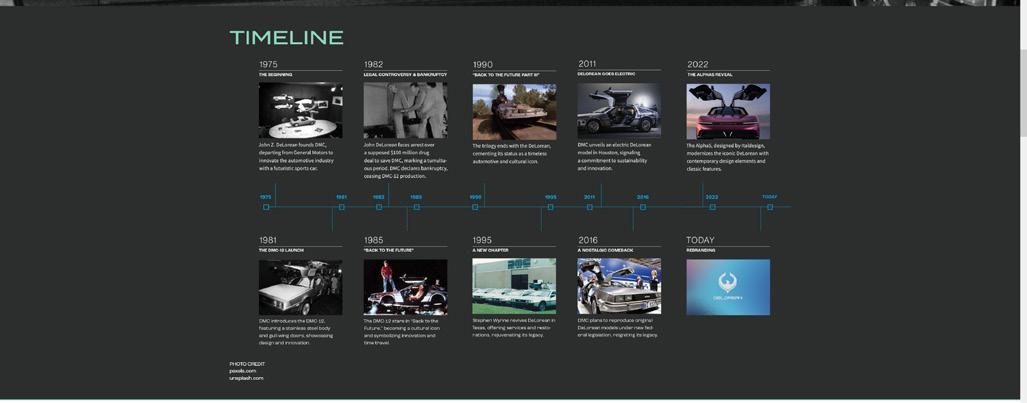Click the "THE ALPHA5 REVEAL" subtitle

(x=709, y=75)
